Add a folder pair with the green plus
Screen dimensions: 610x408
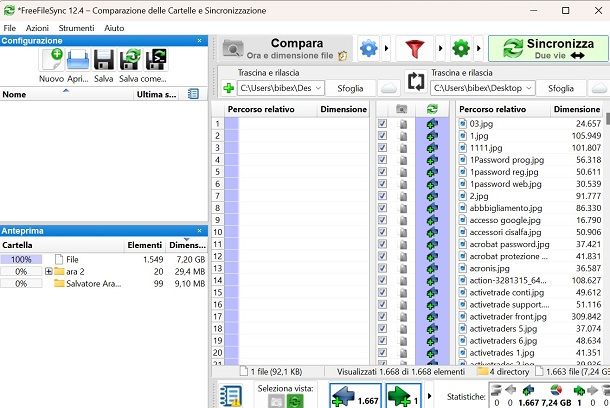point(228,88)
